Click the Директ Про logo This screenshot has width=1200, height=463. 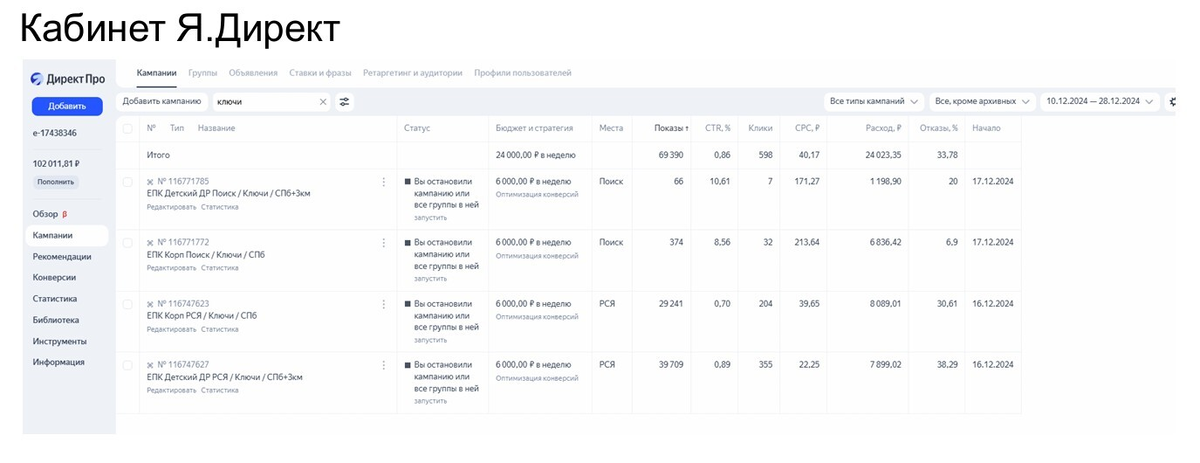(68, 79)
